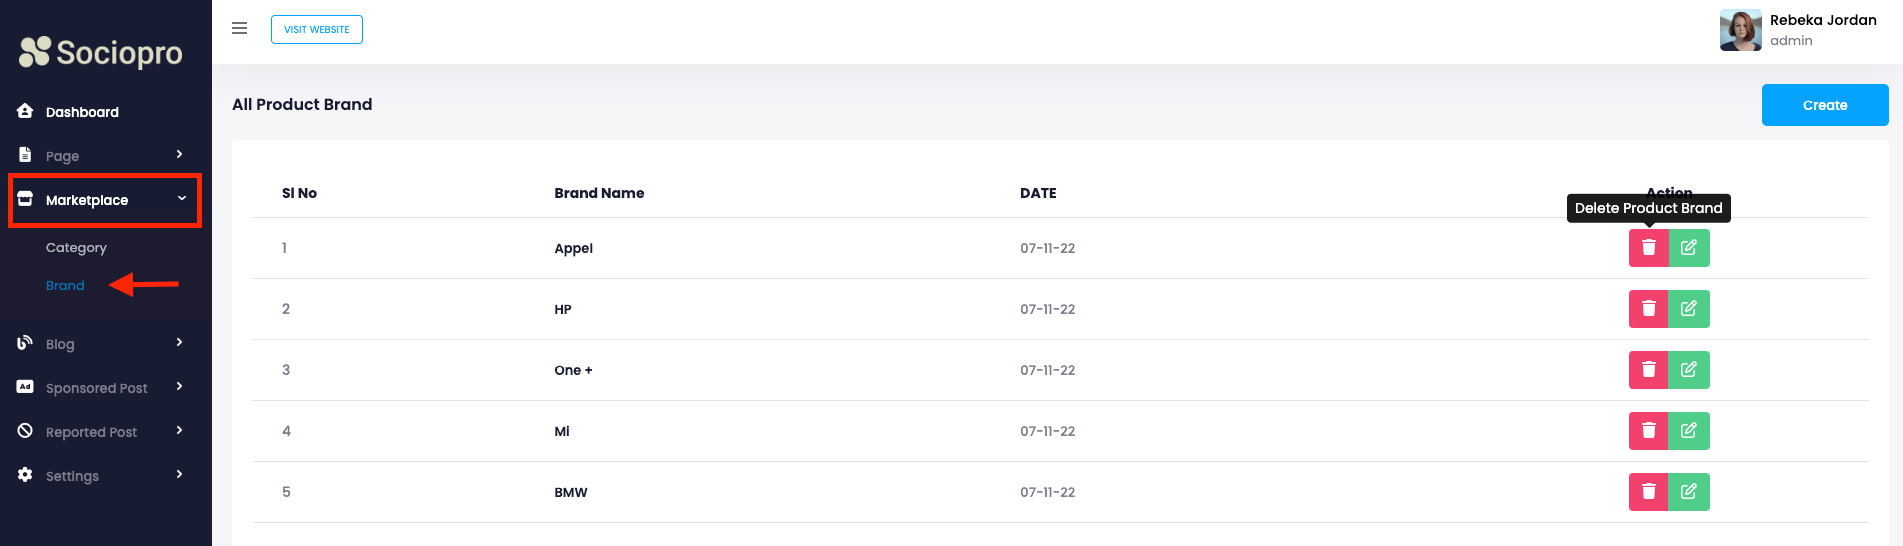Edit the Appel brand entry
1903x546 pixels.
(1689, 248)
